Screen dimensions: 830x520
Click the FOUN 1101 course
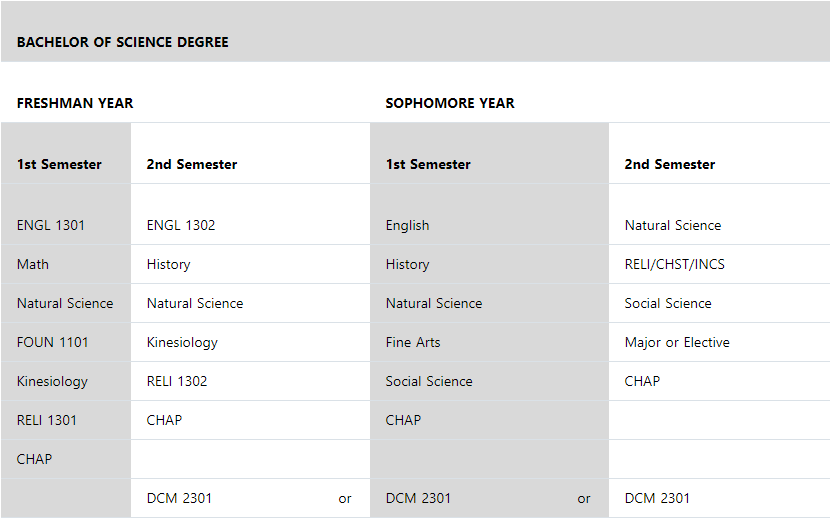pos(53,342)
